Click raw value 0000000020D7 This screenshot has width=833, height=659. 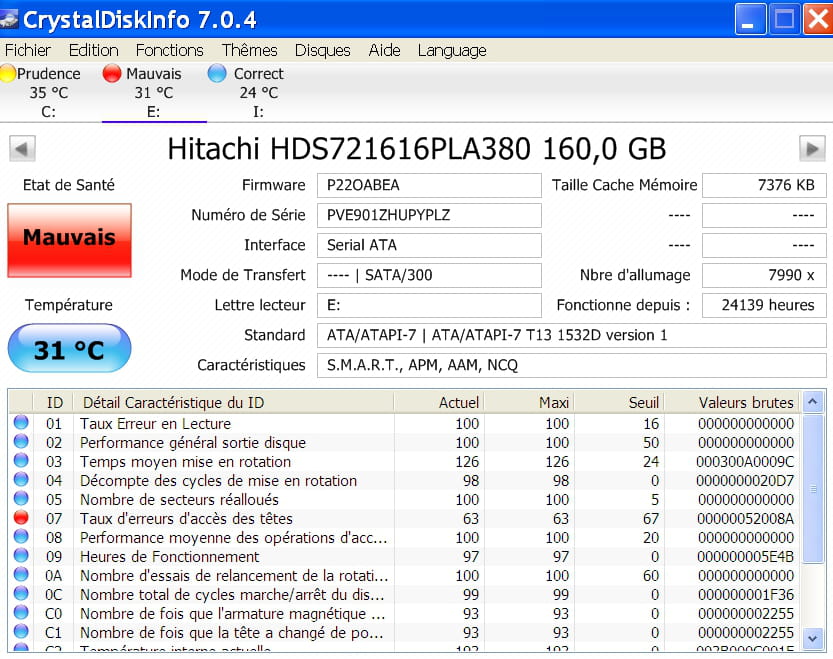[745, 481]
